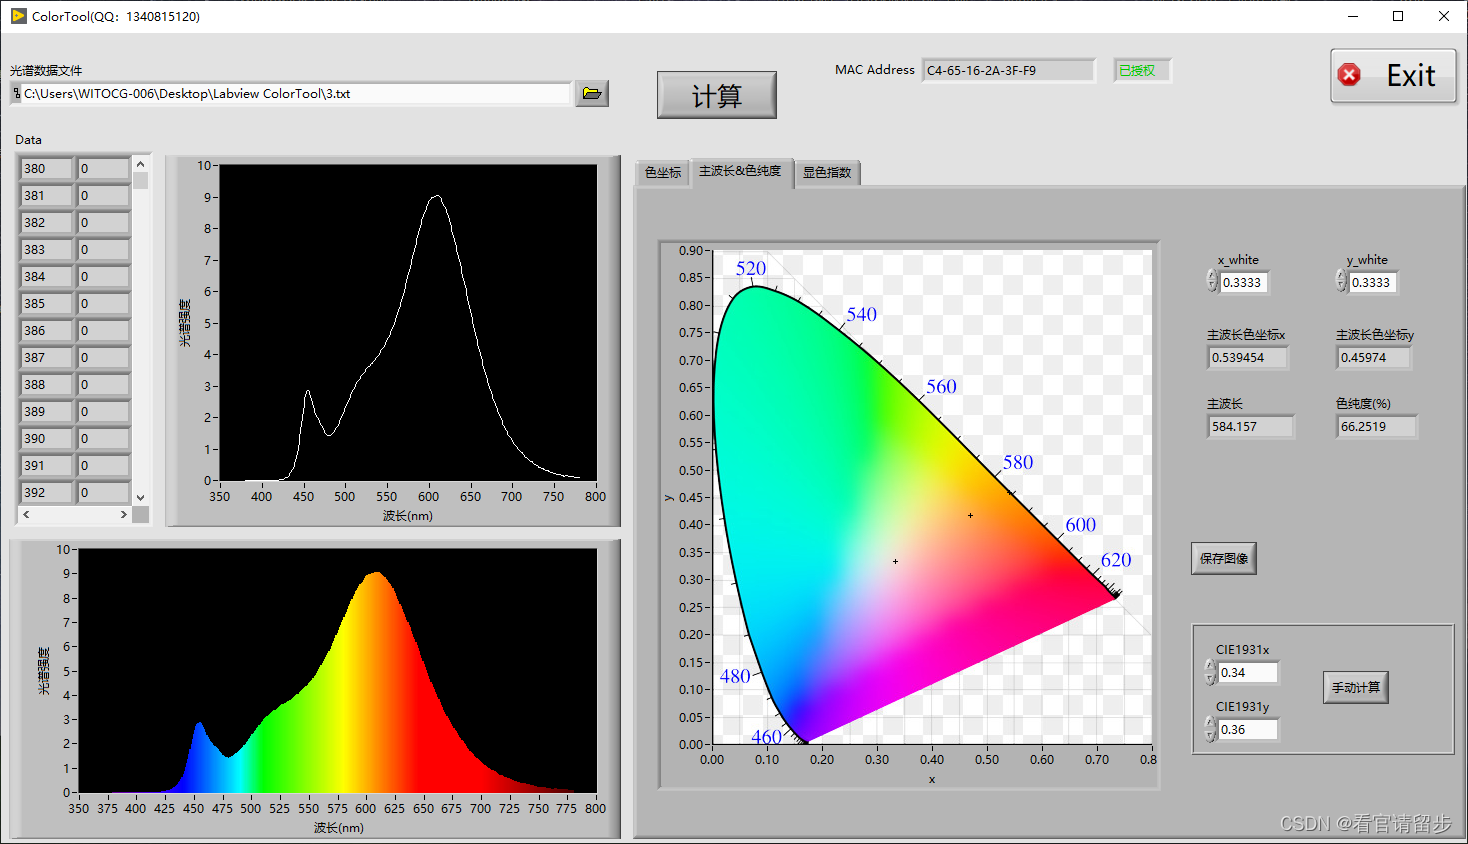Viewport: 1468px width, 844px height.
Task: Click the CIE1931y input field 0.36
Action: [x=1248, y=730]
